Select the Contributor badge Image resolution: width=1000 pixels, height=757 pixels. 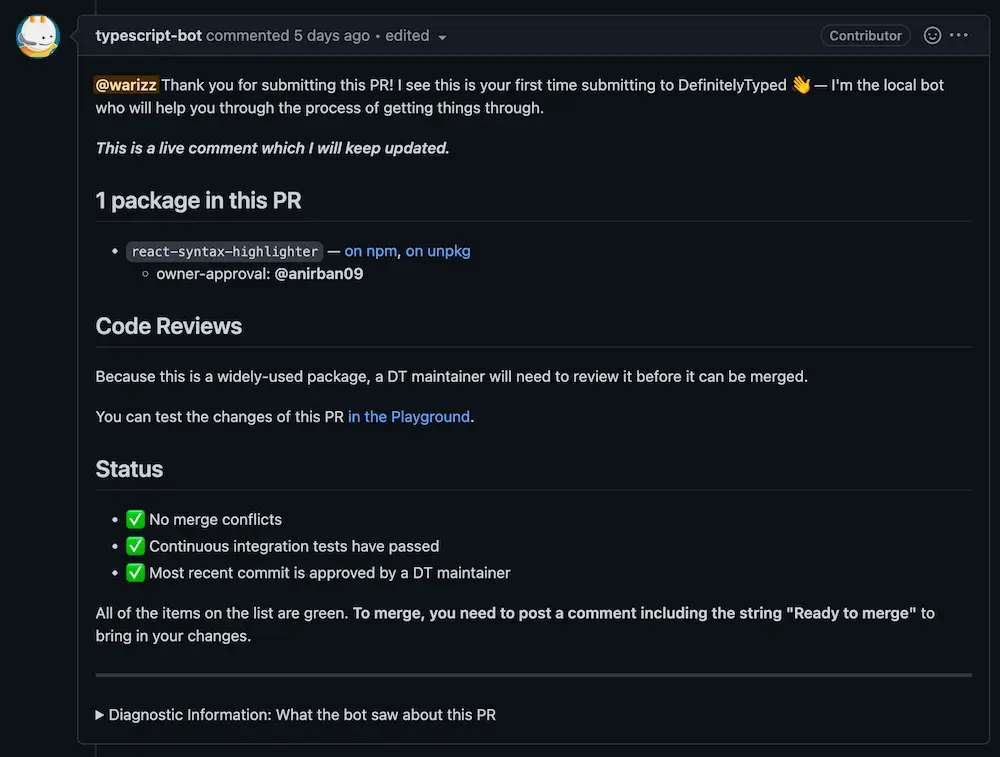coord(865,36)
